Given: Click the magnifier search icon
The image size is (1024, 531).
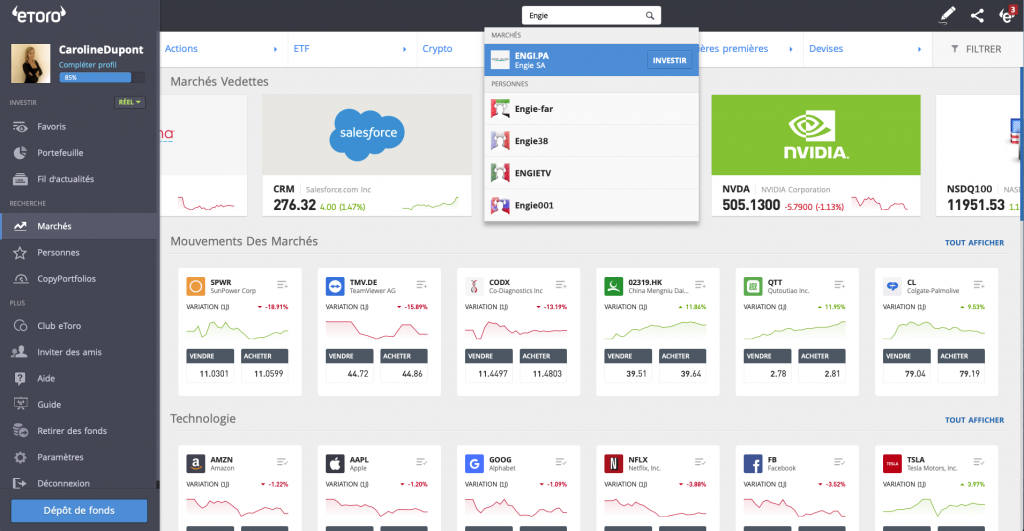Looking at the screenshot, I should pyautogui.click(x=650, y=16).
